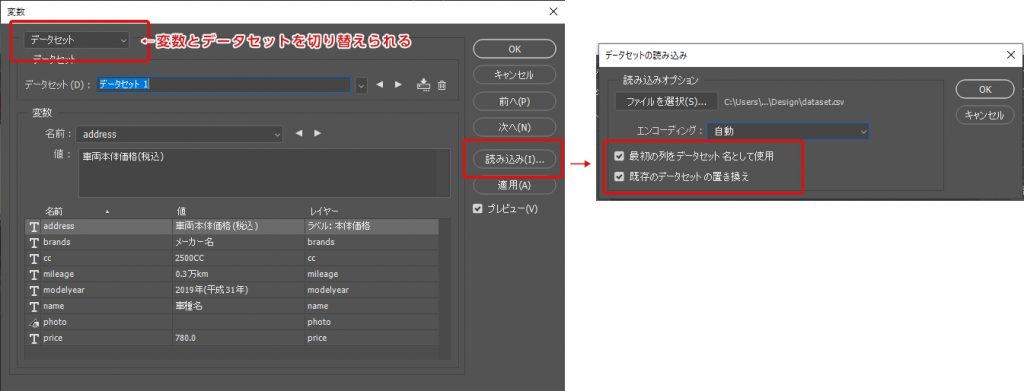Delete dataset with trash icon
The height and width of the screenshot is (391, 1024).
click(442, 85)
